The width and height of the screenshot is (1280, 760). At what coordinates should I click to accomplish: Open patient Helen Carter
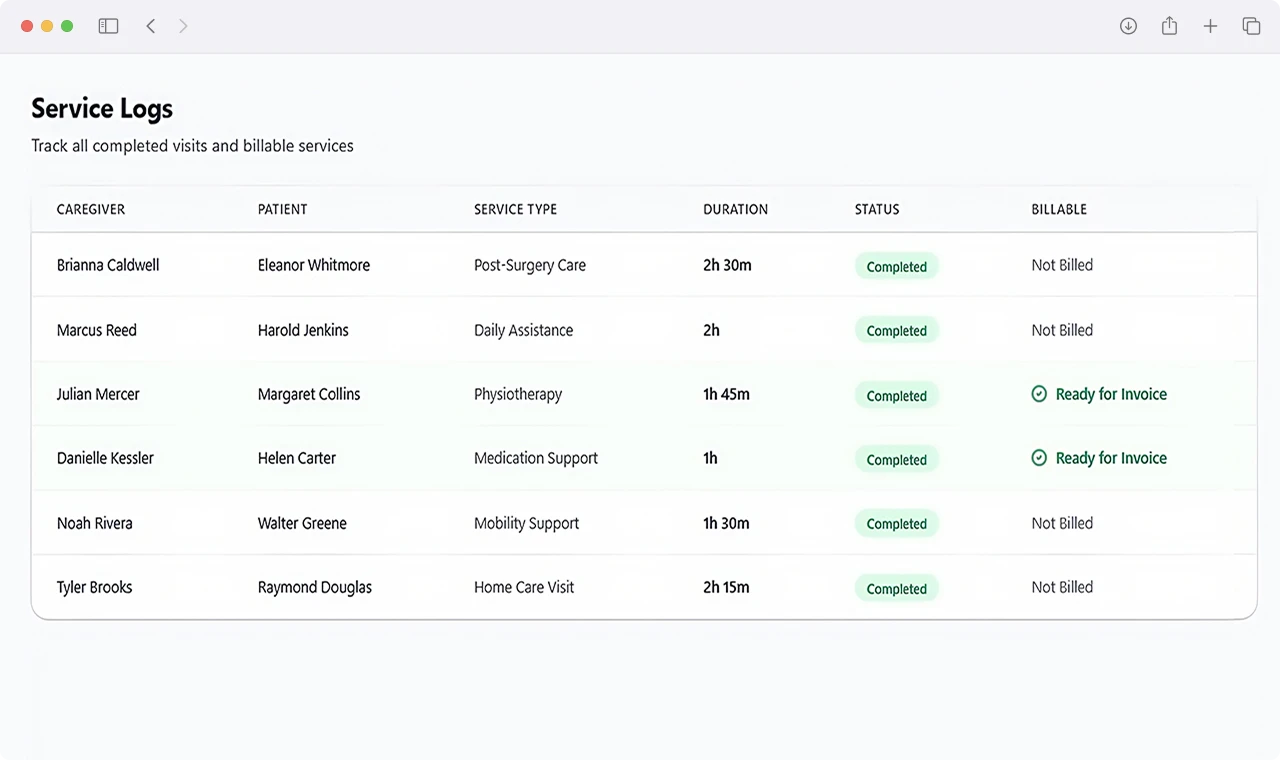coord(297,458)
